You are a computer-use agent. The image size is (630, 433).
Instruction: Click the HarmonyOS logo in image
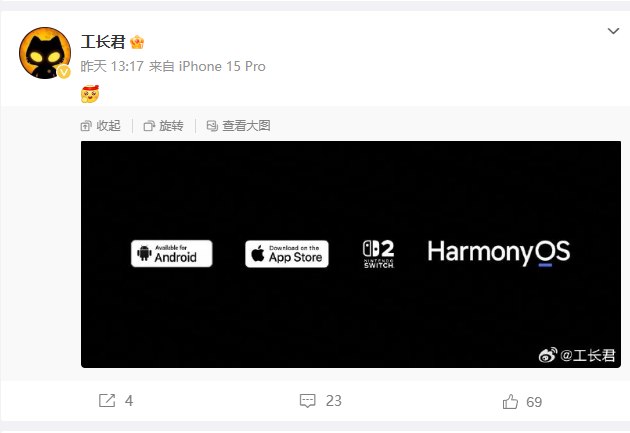point(499,252)
